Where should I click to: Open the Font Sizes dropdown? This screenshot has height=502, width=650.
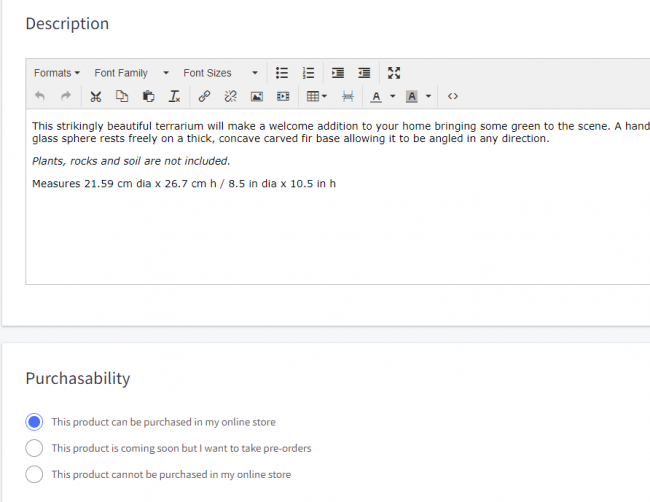[x=220, y=73]
